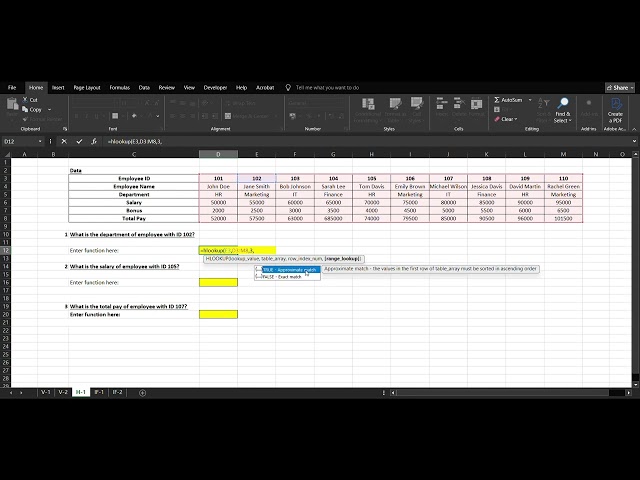This screenshot has height=480, width=640.
Task: Open the File menu
Action: click(x=12, y=87)
